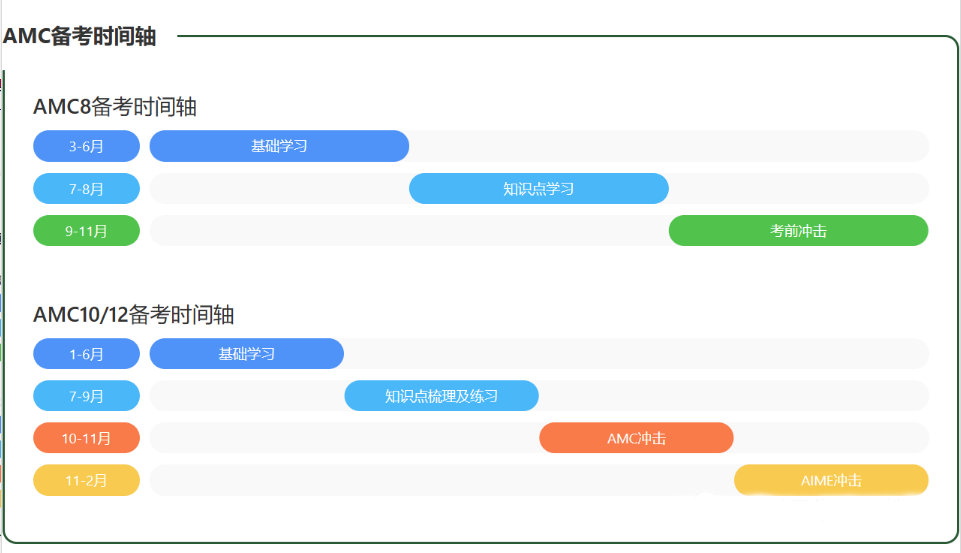Click the empty gray track right of 基础学习 in AMC8
The image size is (961, 553).
(669, 146)
